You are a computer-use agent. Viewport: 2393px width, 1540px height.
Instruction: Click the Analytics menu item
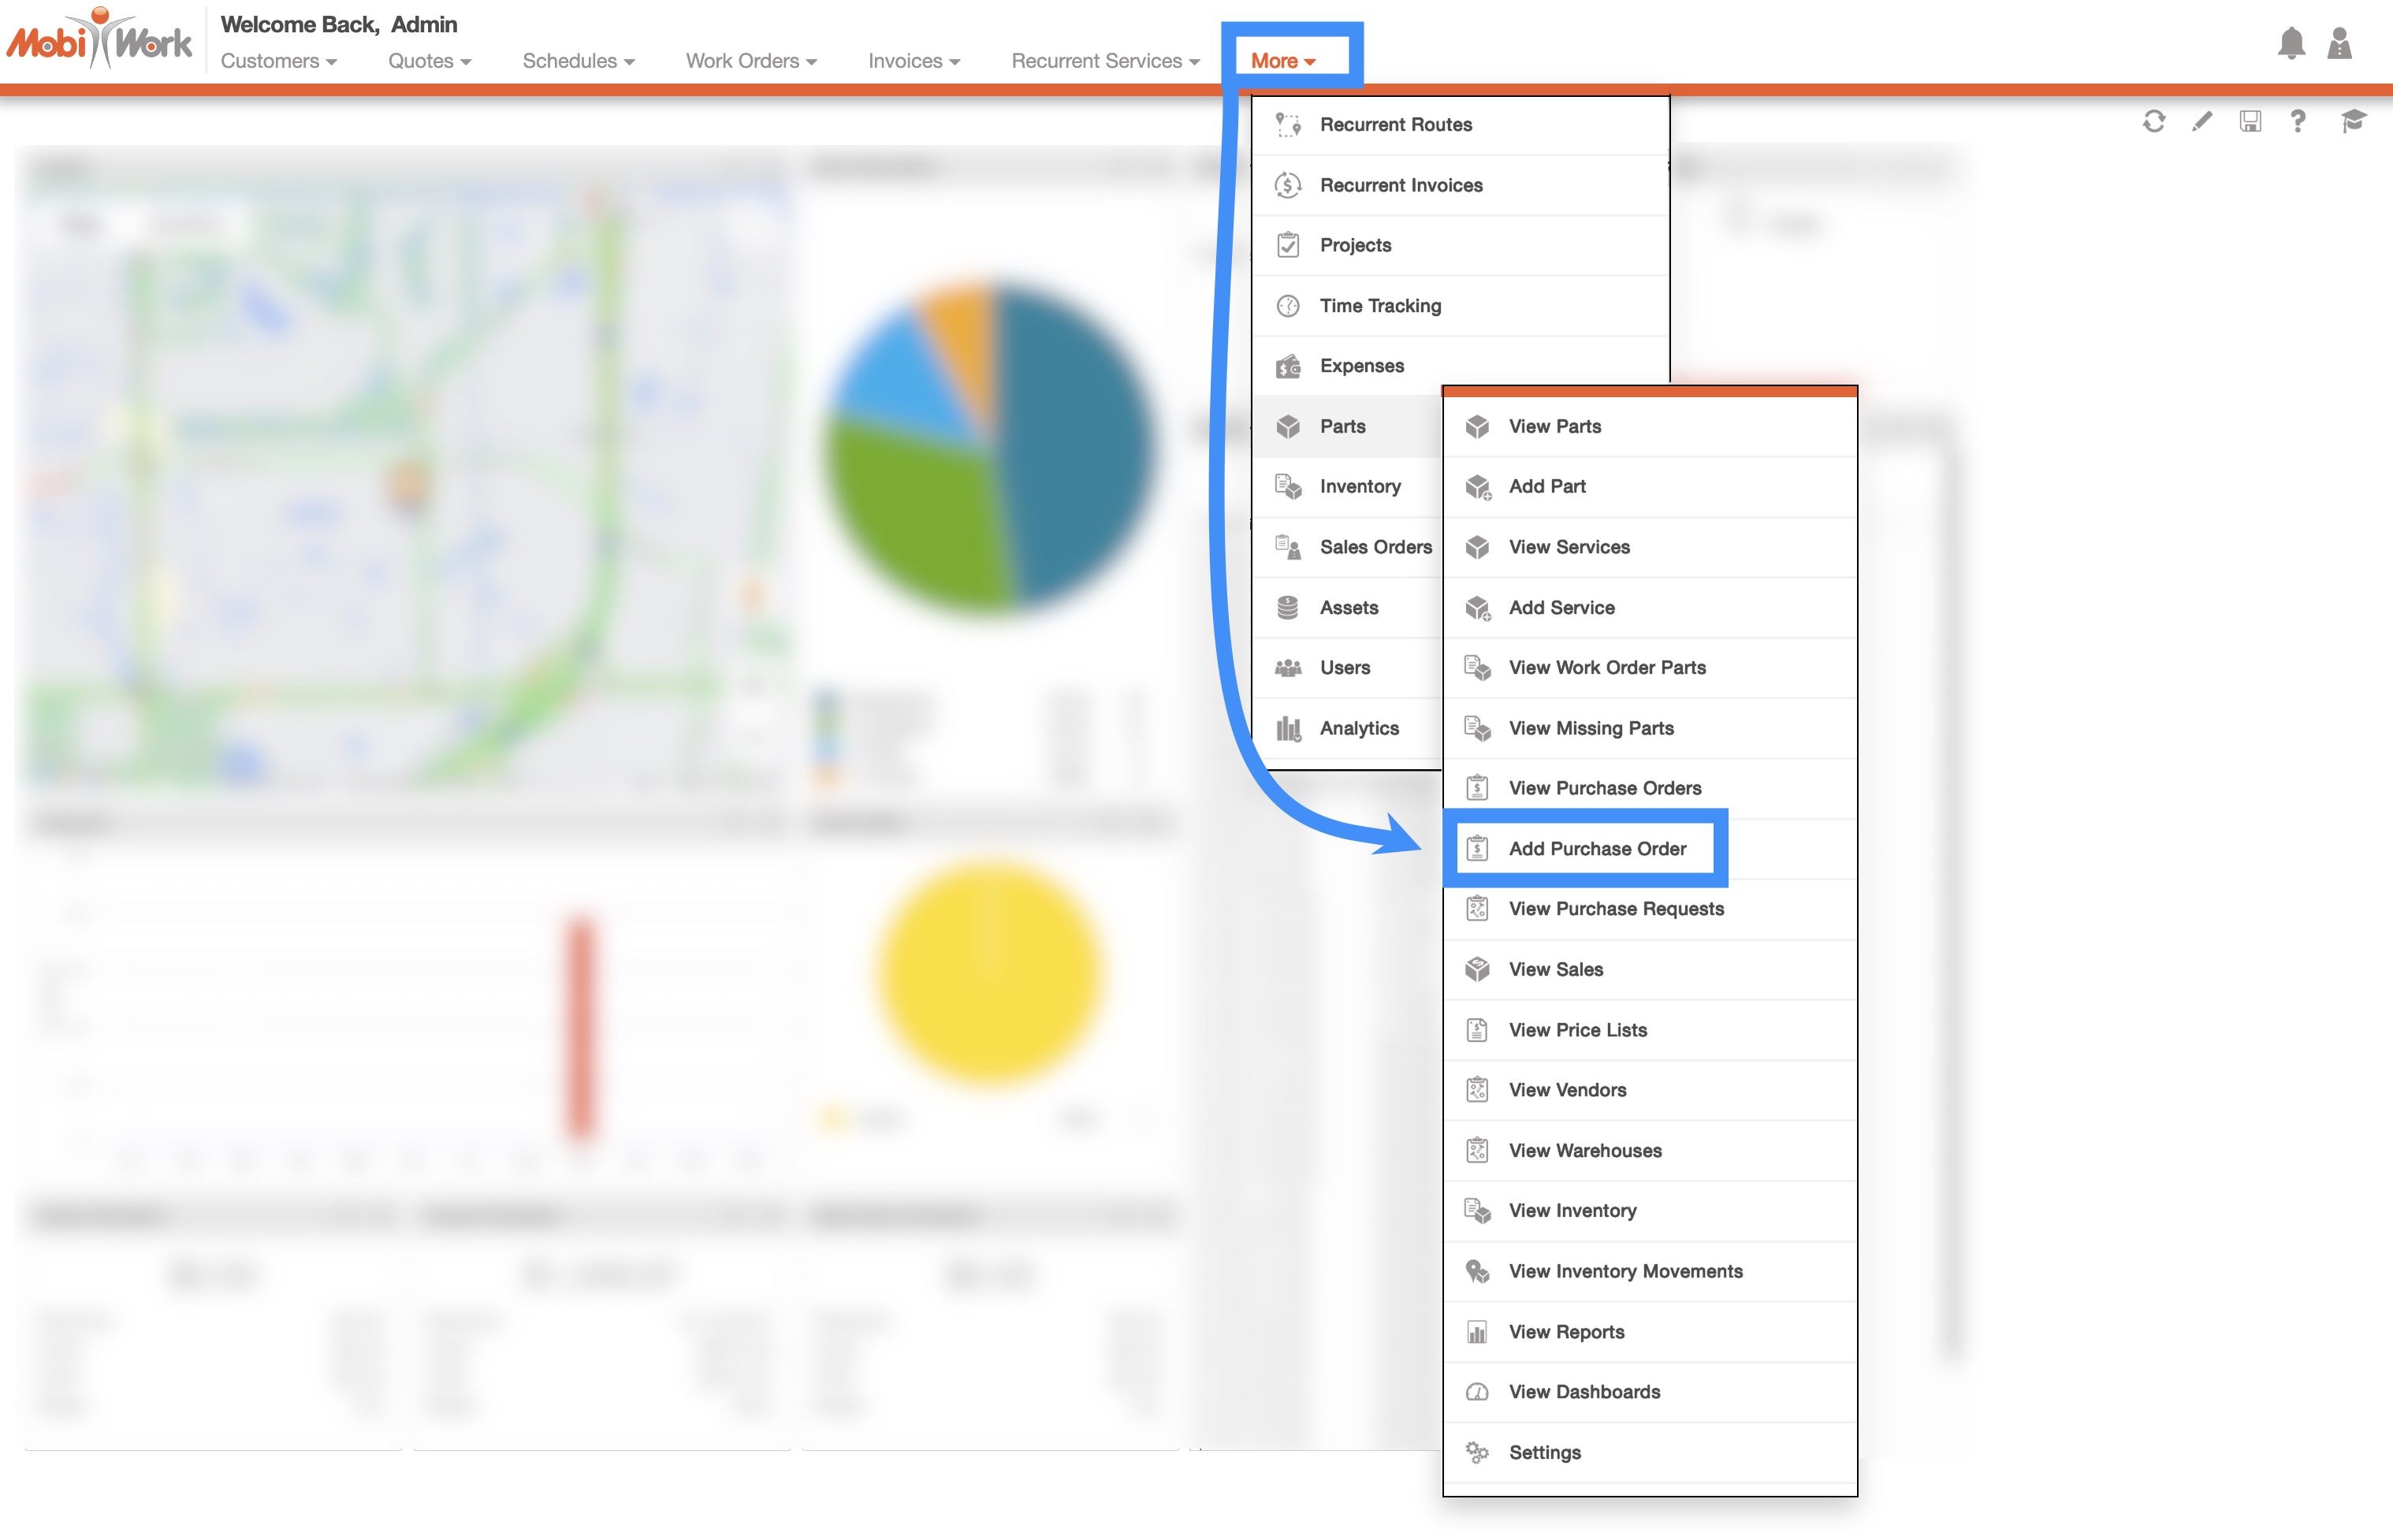(x=1358, y=728)
